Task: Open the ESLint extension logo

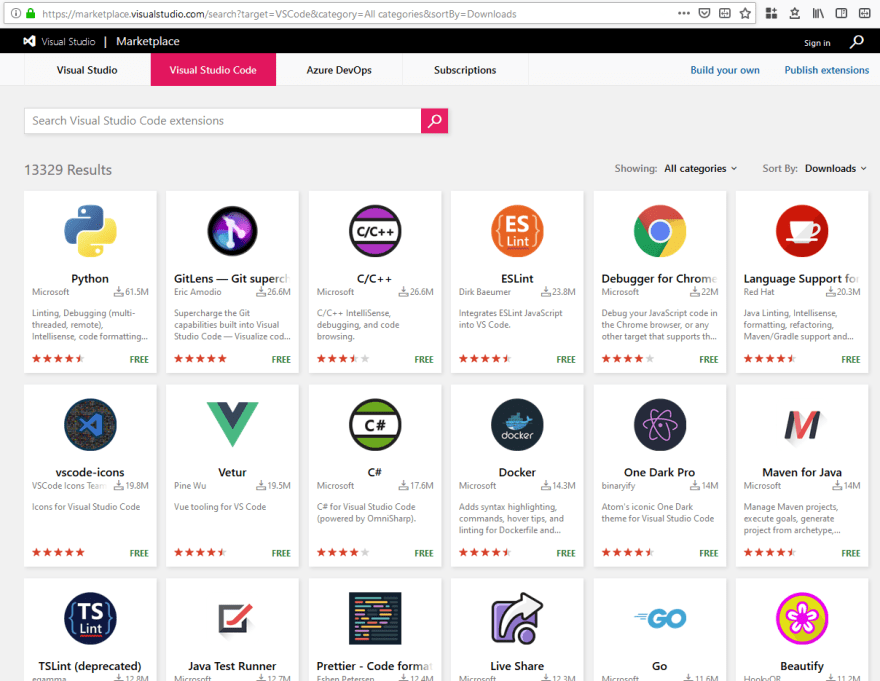Action: (517, 231)
